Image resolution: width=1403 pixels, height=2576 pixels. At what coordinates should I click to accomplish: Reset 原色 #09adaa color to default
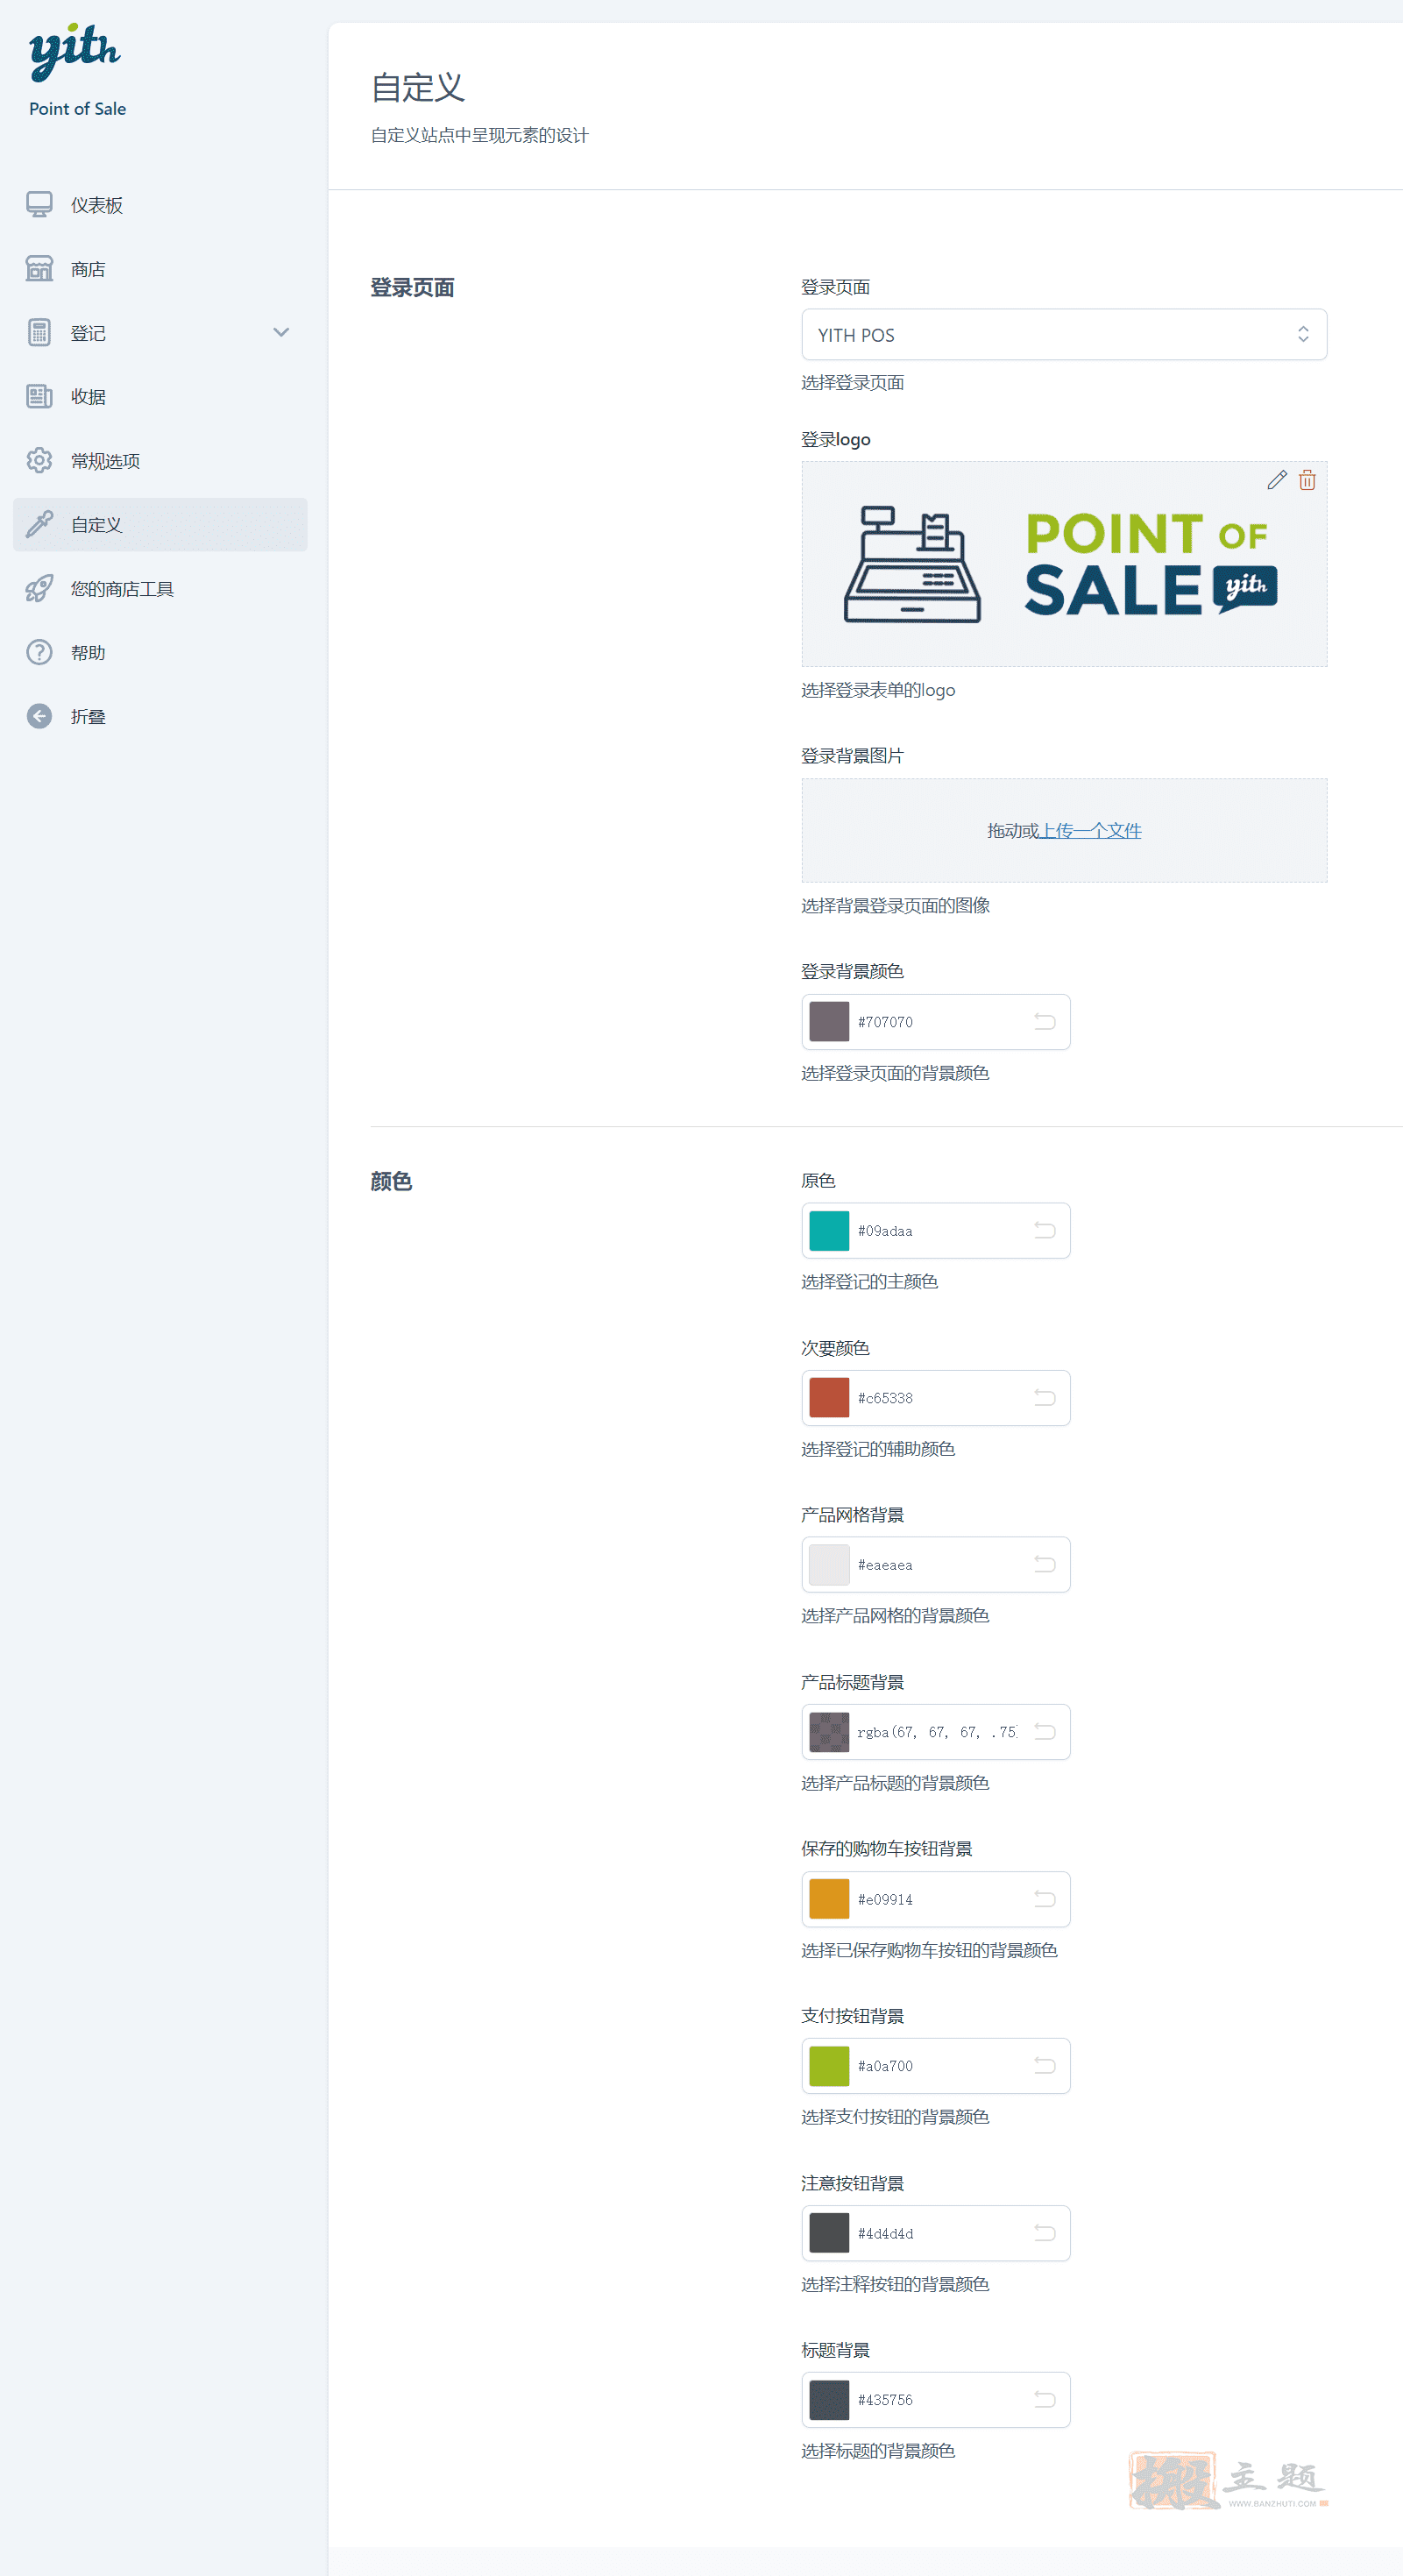coord(1044,1230)
